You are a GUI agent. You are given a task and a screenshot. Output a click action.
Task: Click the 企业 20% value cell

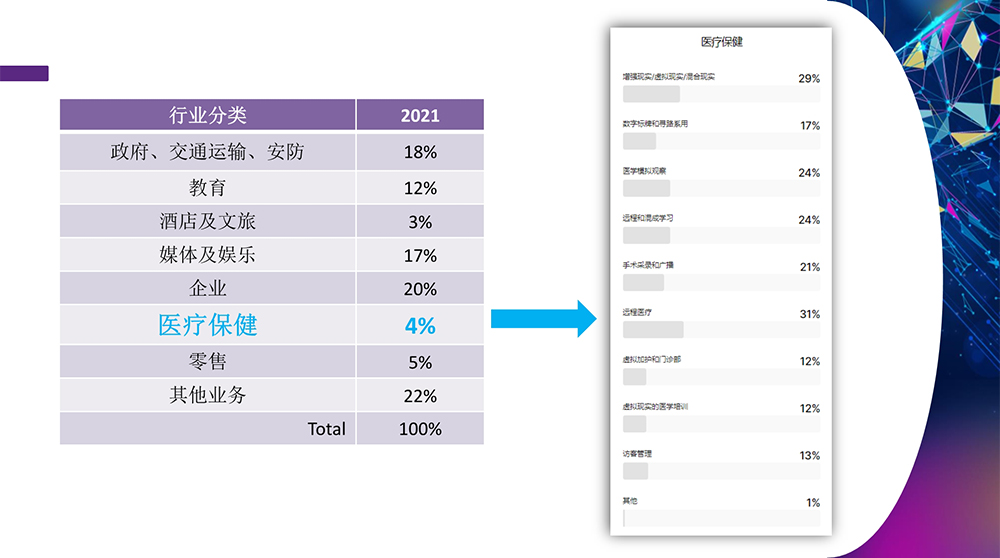(x=420, y=289)
